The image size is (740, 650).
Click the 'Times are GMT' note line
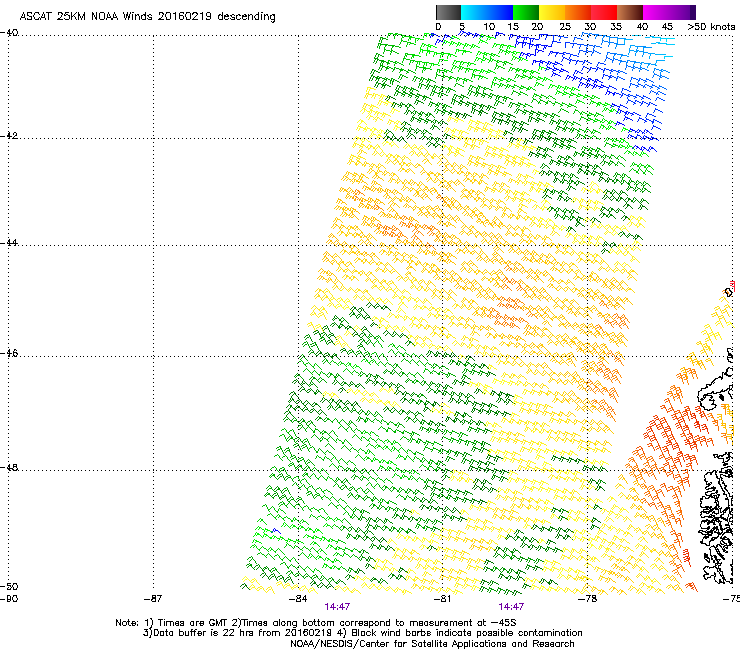tap(316, 623)
